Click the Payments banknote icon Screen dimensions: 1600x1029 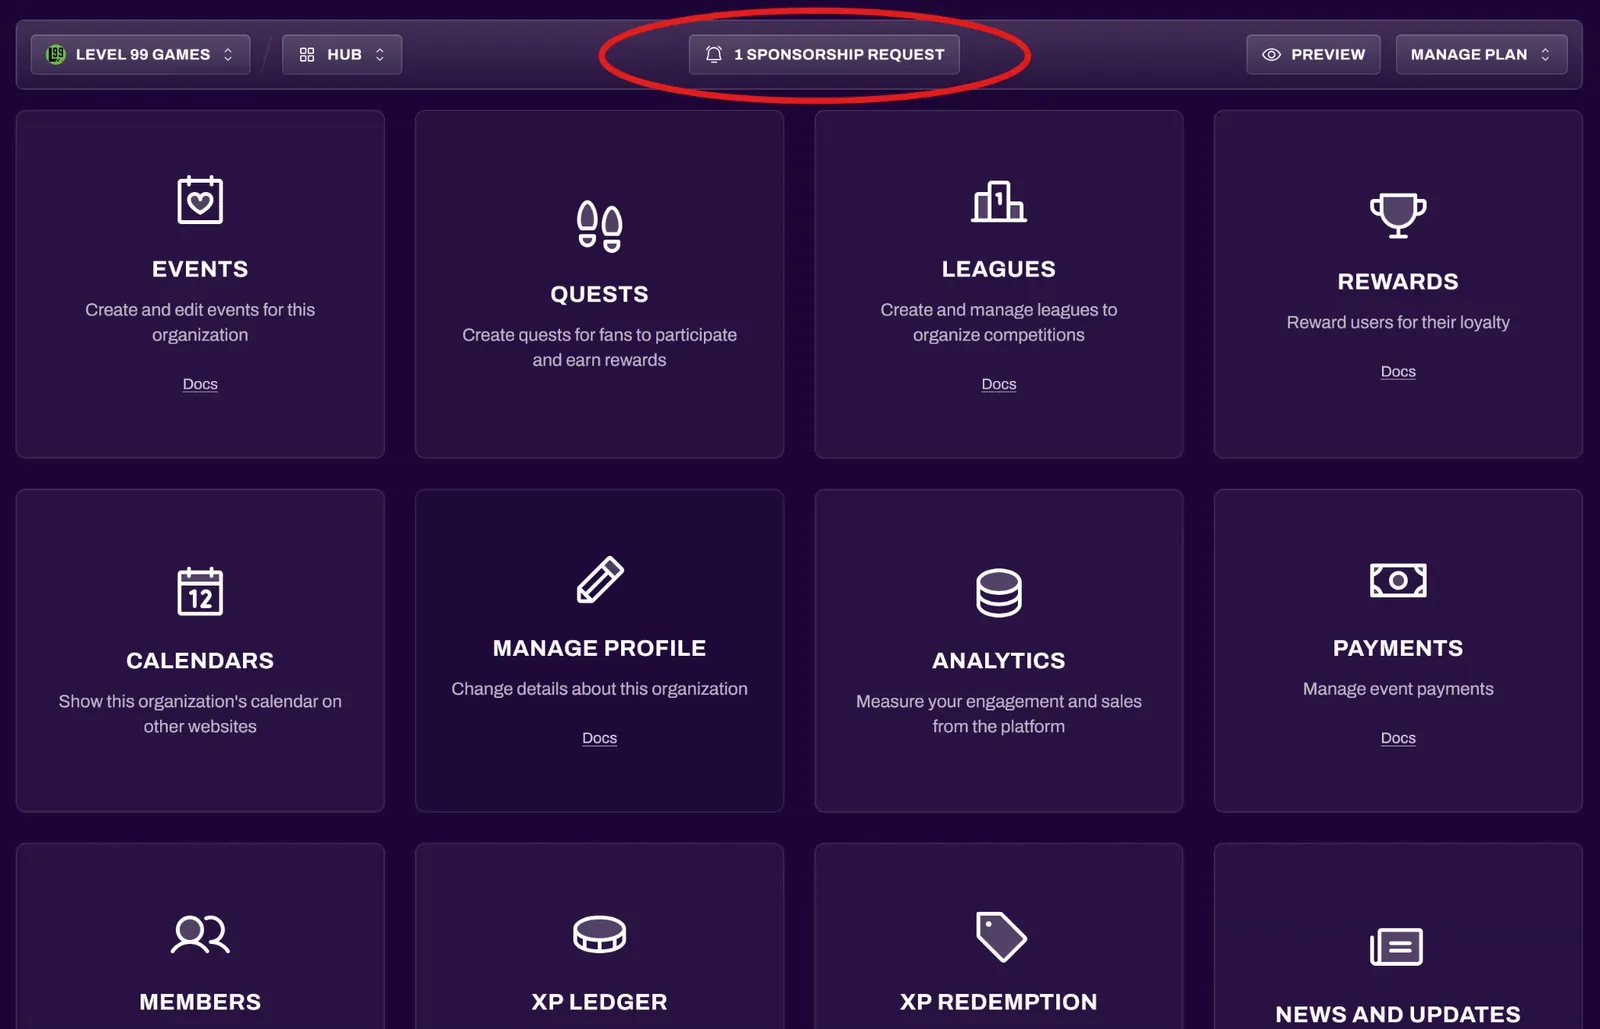click(1398, 579)
